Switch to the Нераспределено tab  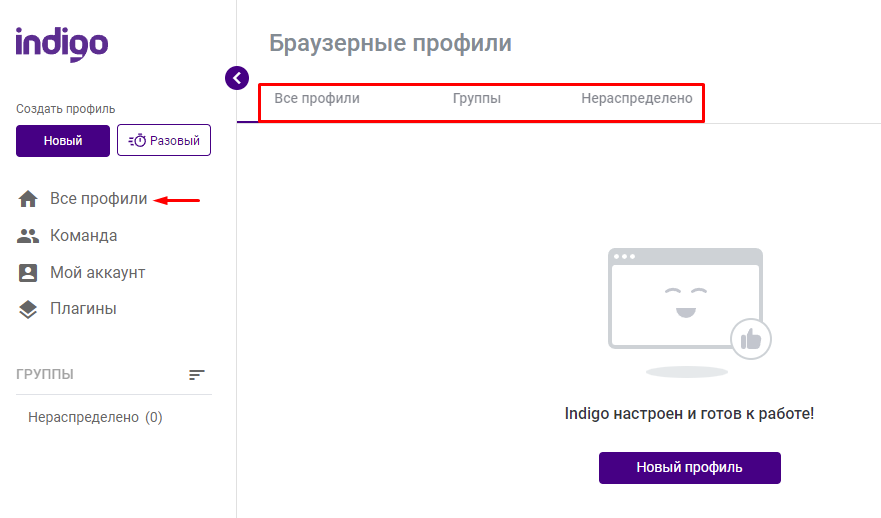click(637, 98)
